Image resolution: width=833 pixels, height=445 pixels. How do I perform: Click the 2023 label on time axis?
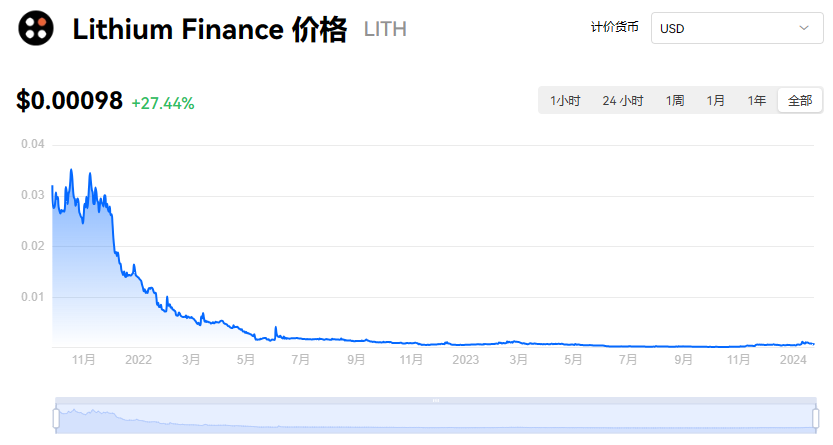click(465, 360)
